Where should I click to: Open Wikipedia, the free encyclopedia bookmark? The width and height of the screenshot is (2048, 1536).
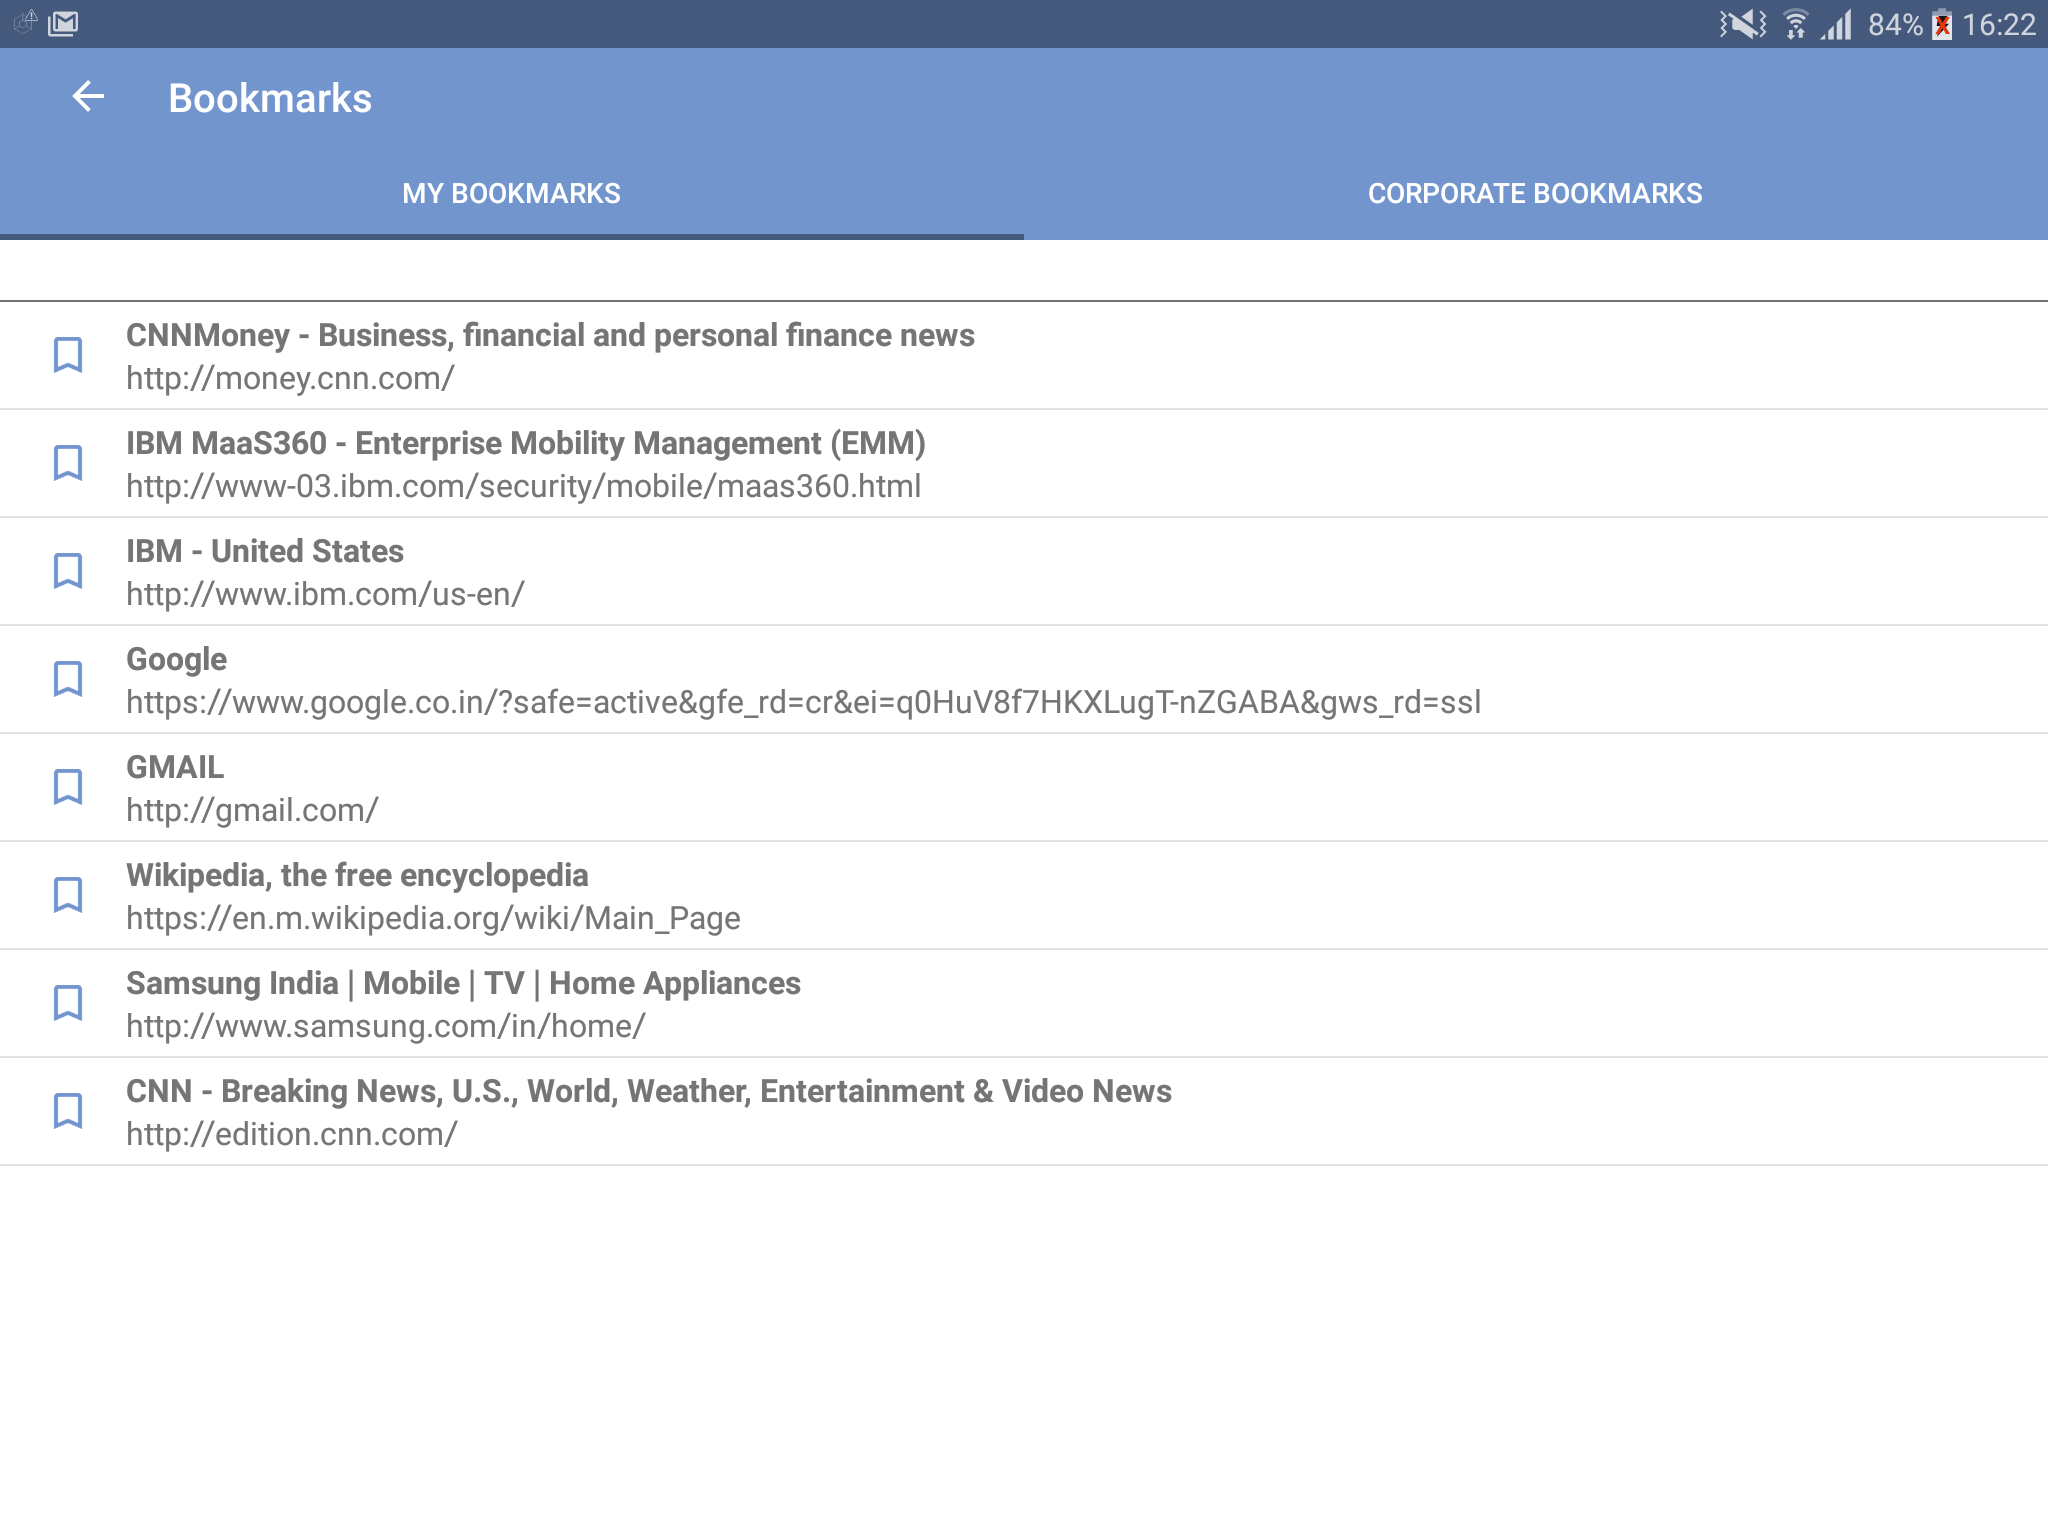(x=357, y=876)
